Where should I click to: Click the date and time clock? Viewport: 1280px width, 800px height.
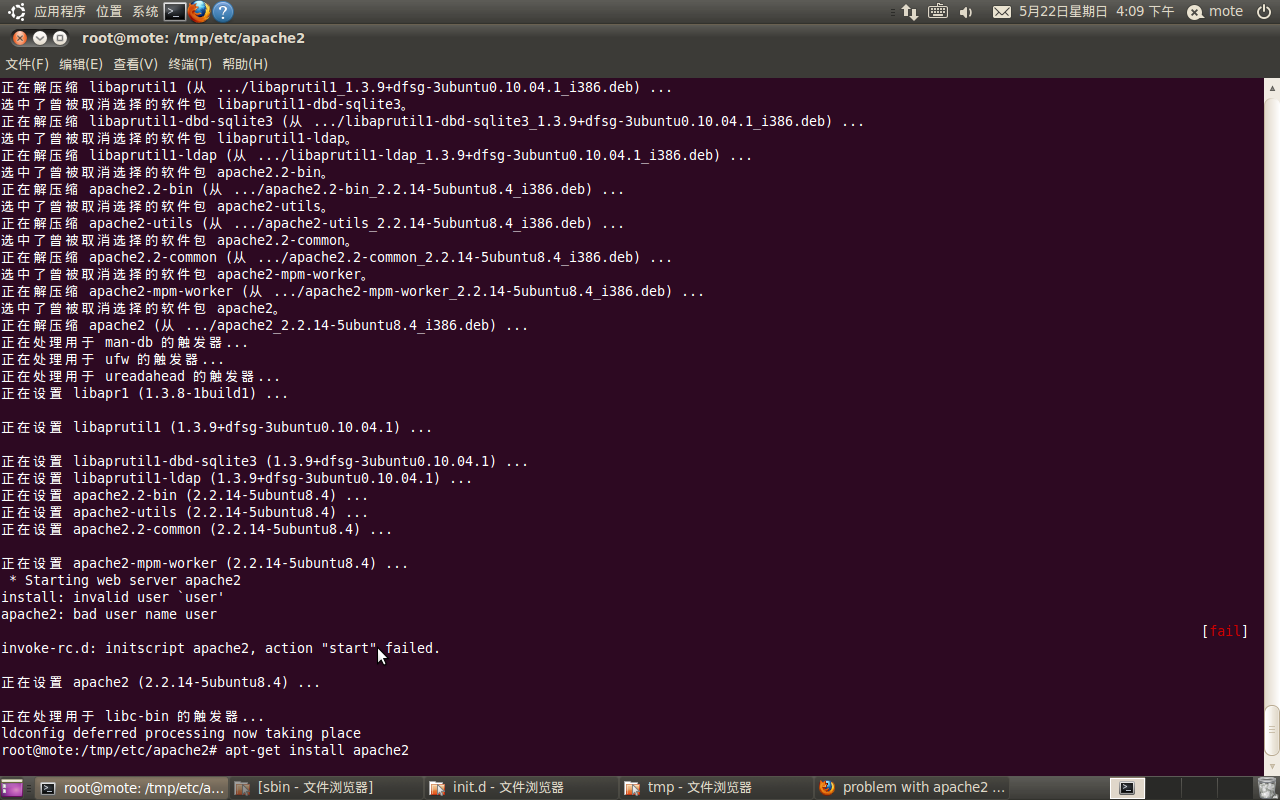coord(1097,12)
